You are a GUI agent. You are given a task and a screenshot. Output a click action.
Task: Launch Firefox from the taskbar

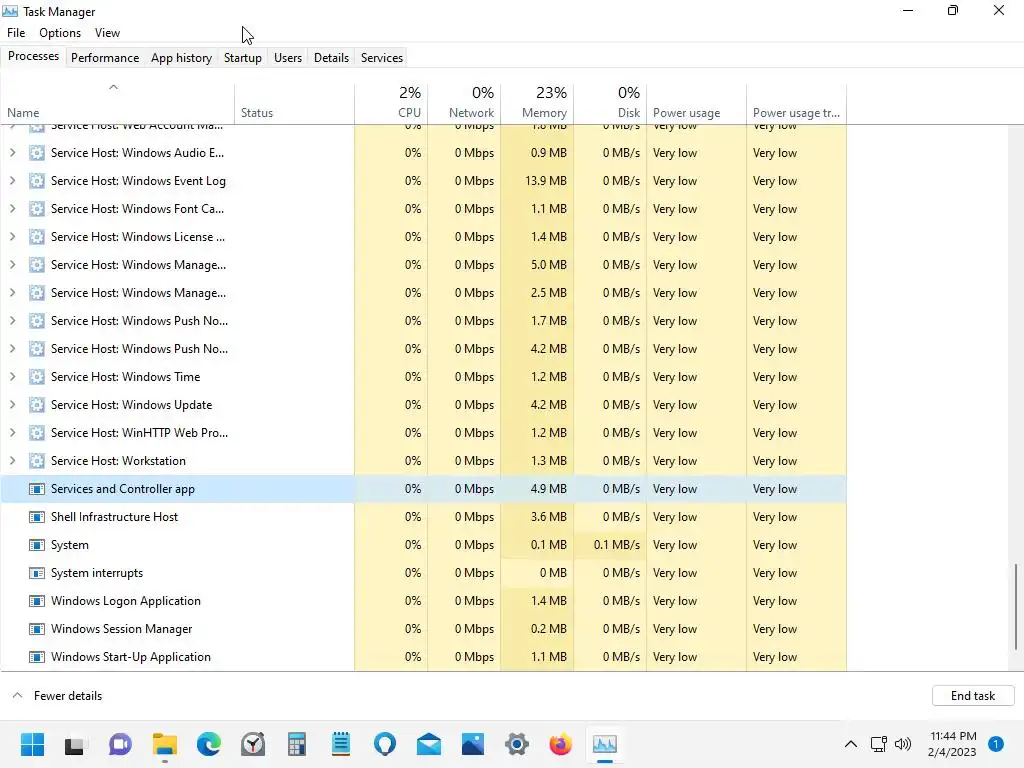click(x=560, y=744)
